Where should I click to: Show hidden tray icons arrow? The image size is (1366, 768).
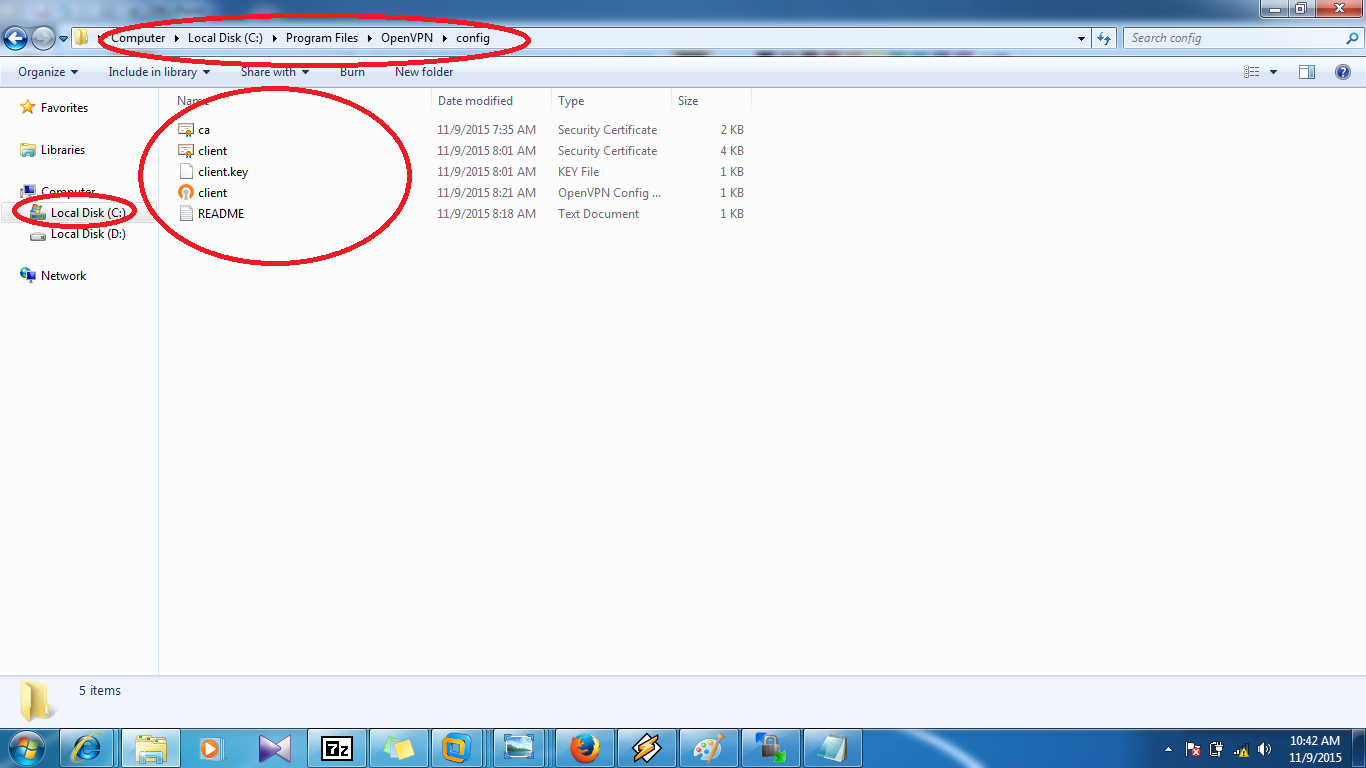1169,749
